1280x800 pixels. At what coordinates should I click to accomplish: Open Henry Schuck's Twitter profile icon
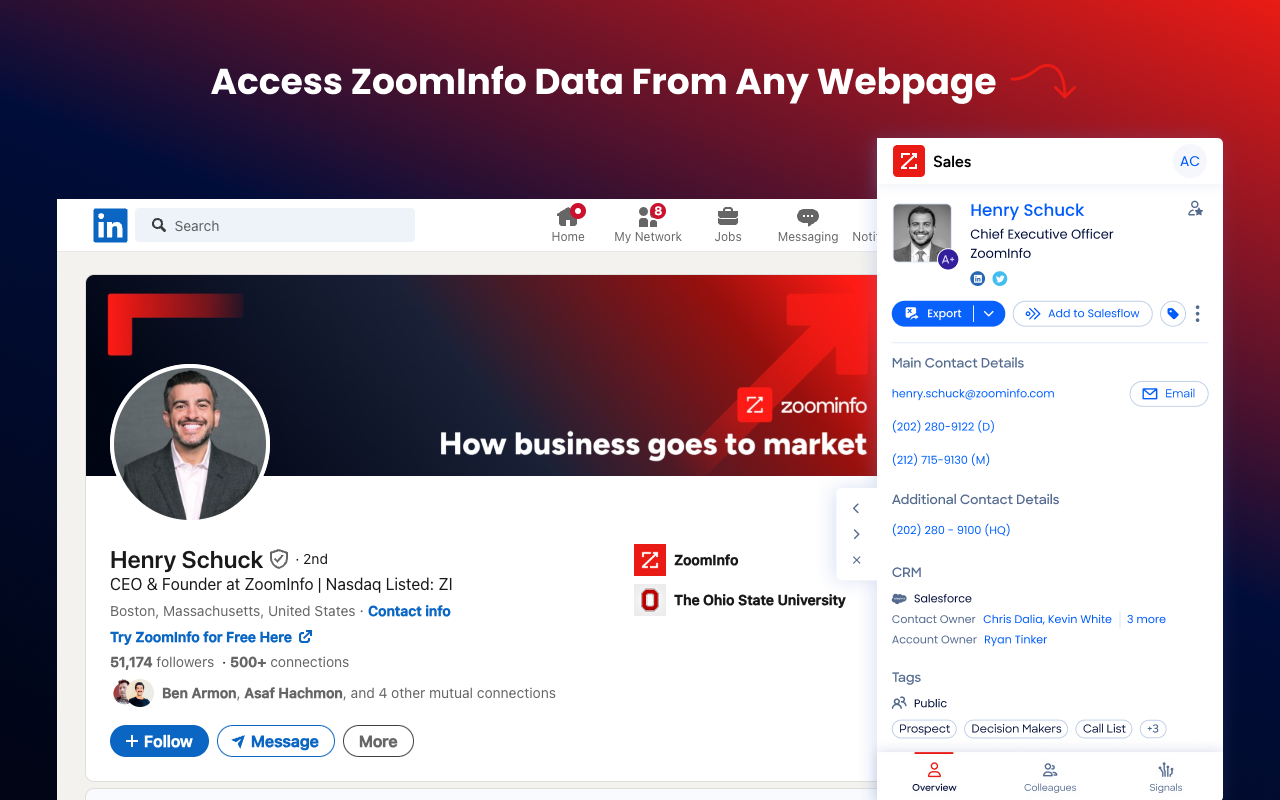[x=999, y=278]
